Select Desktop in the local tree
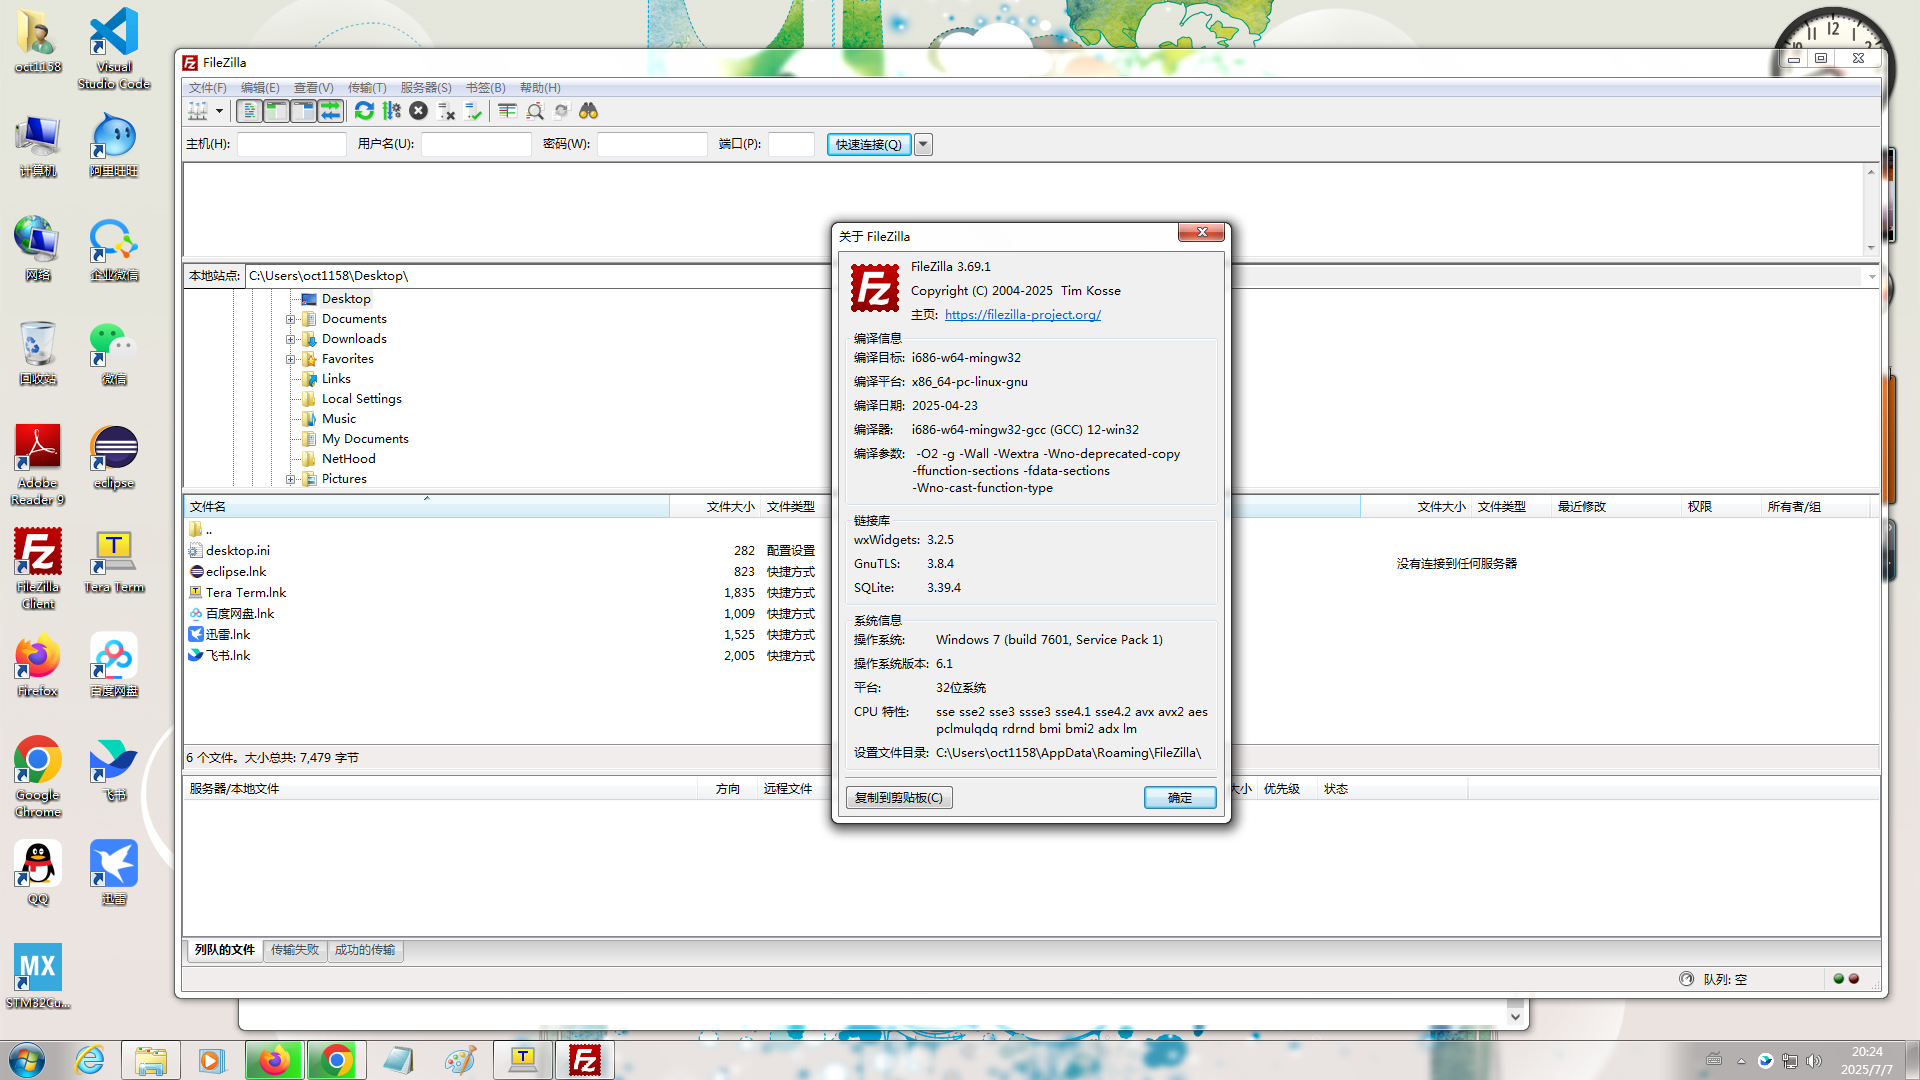Viewport: 1920px width, 1080px height. coord(346,299)
